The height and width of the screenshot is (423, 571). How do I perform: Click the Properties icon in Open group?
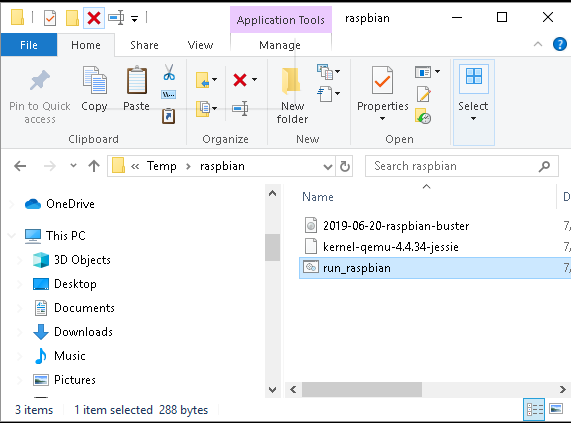pyautogui.click(x=382, y=80)
